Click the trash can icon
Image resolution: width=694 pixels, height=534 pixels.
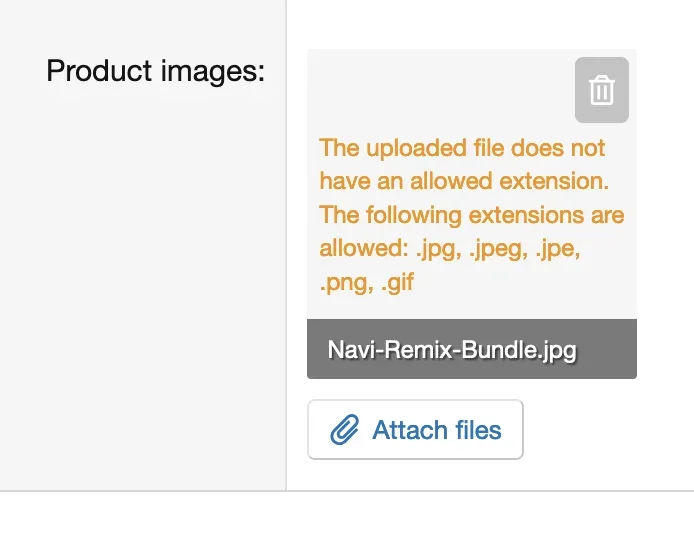pos(601,90)
